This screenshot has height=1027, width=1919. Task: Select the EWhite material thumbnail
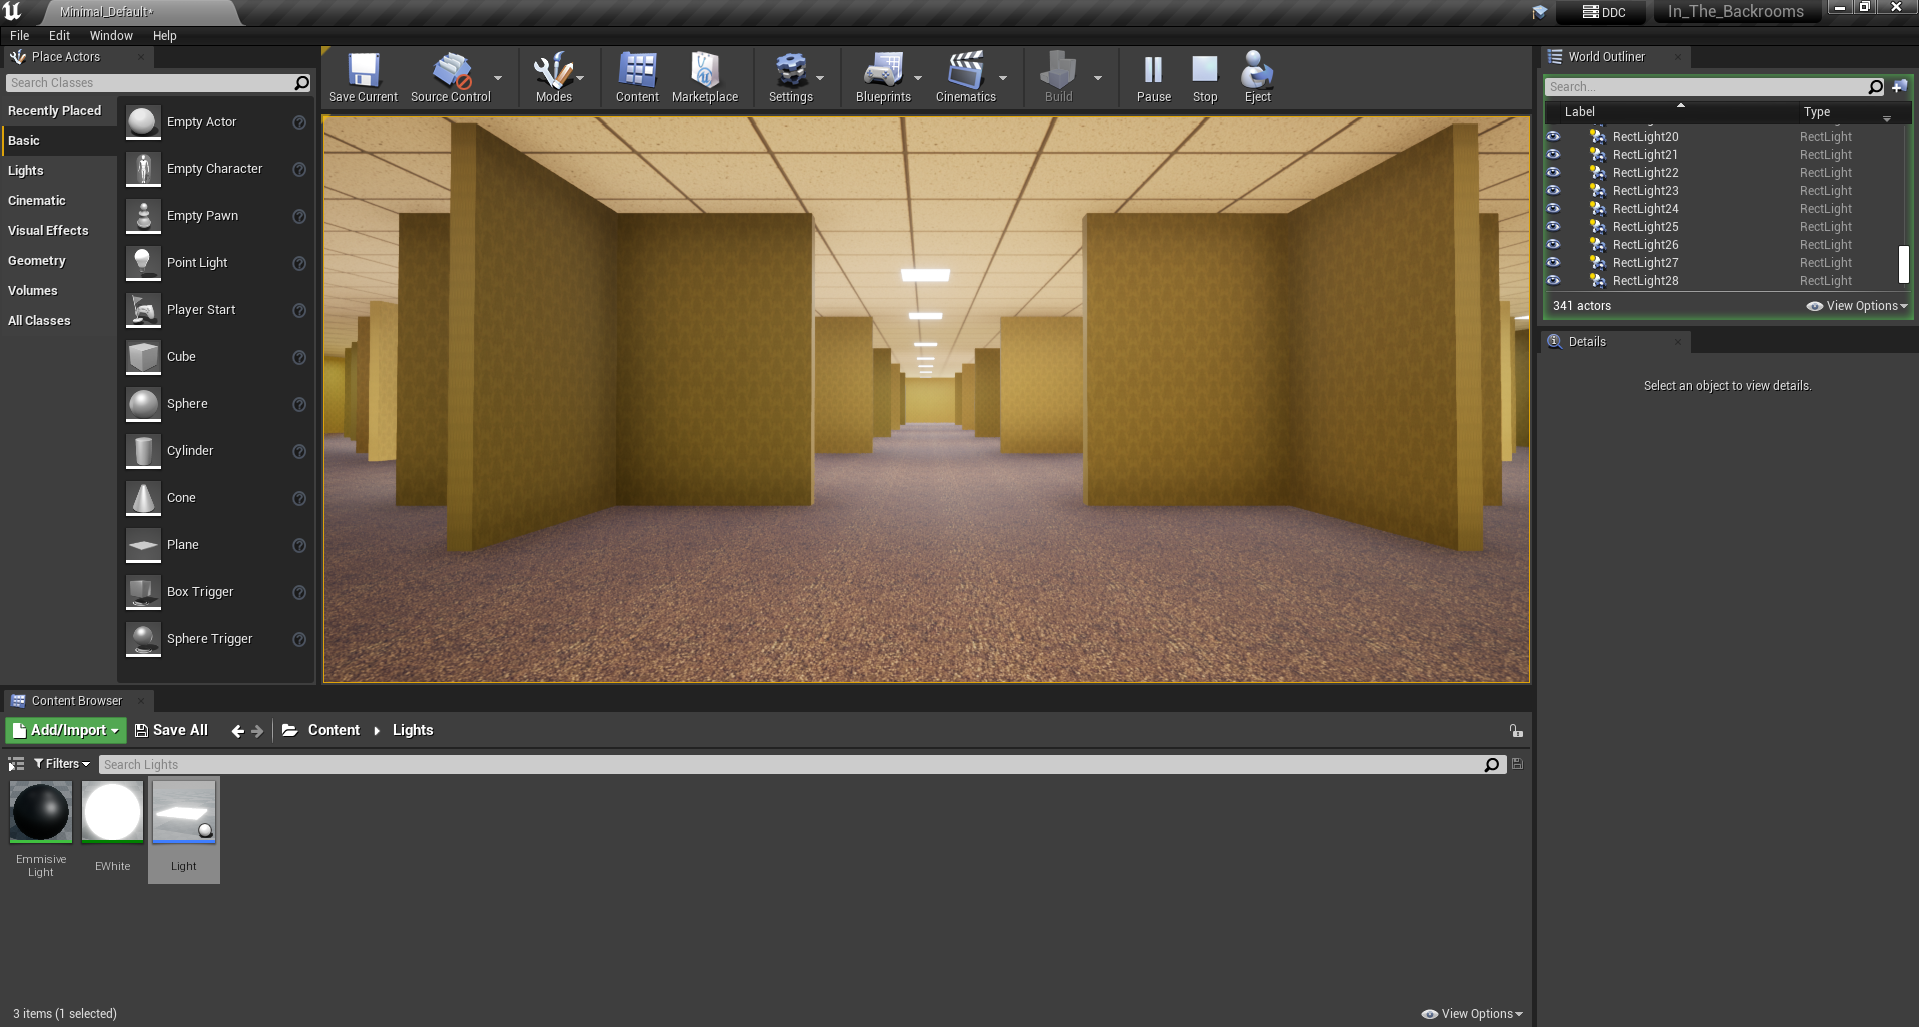coord(112,812)
